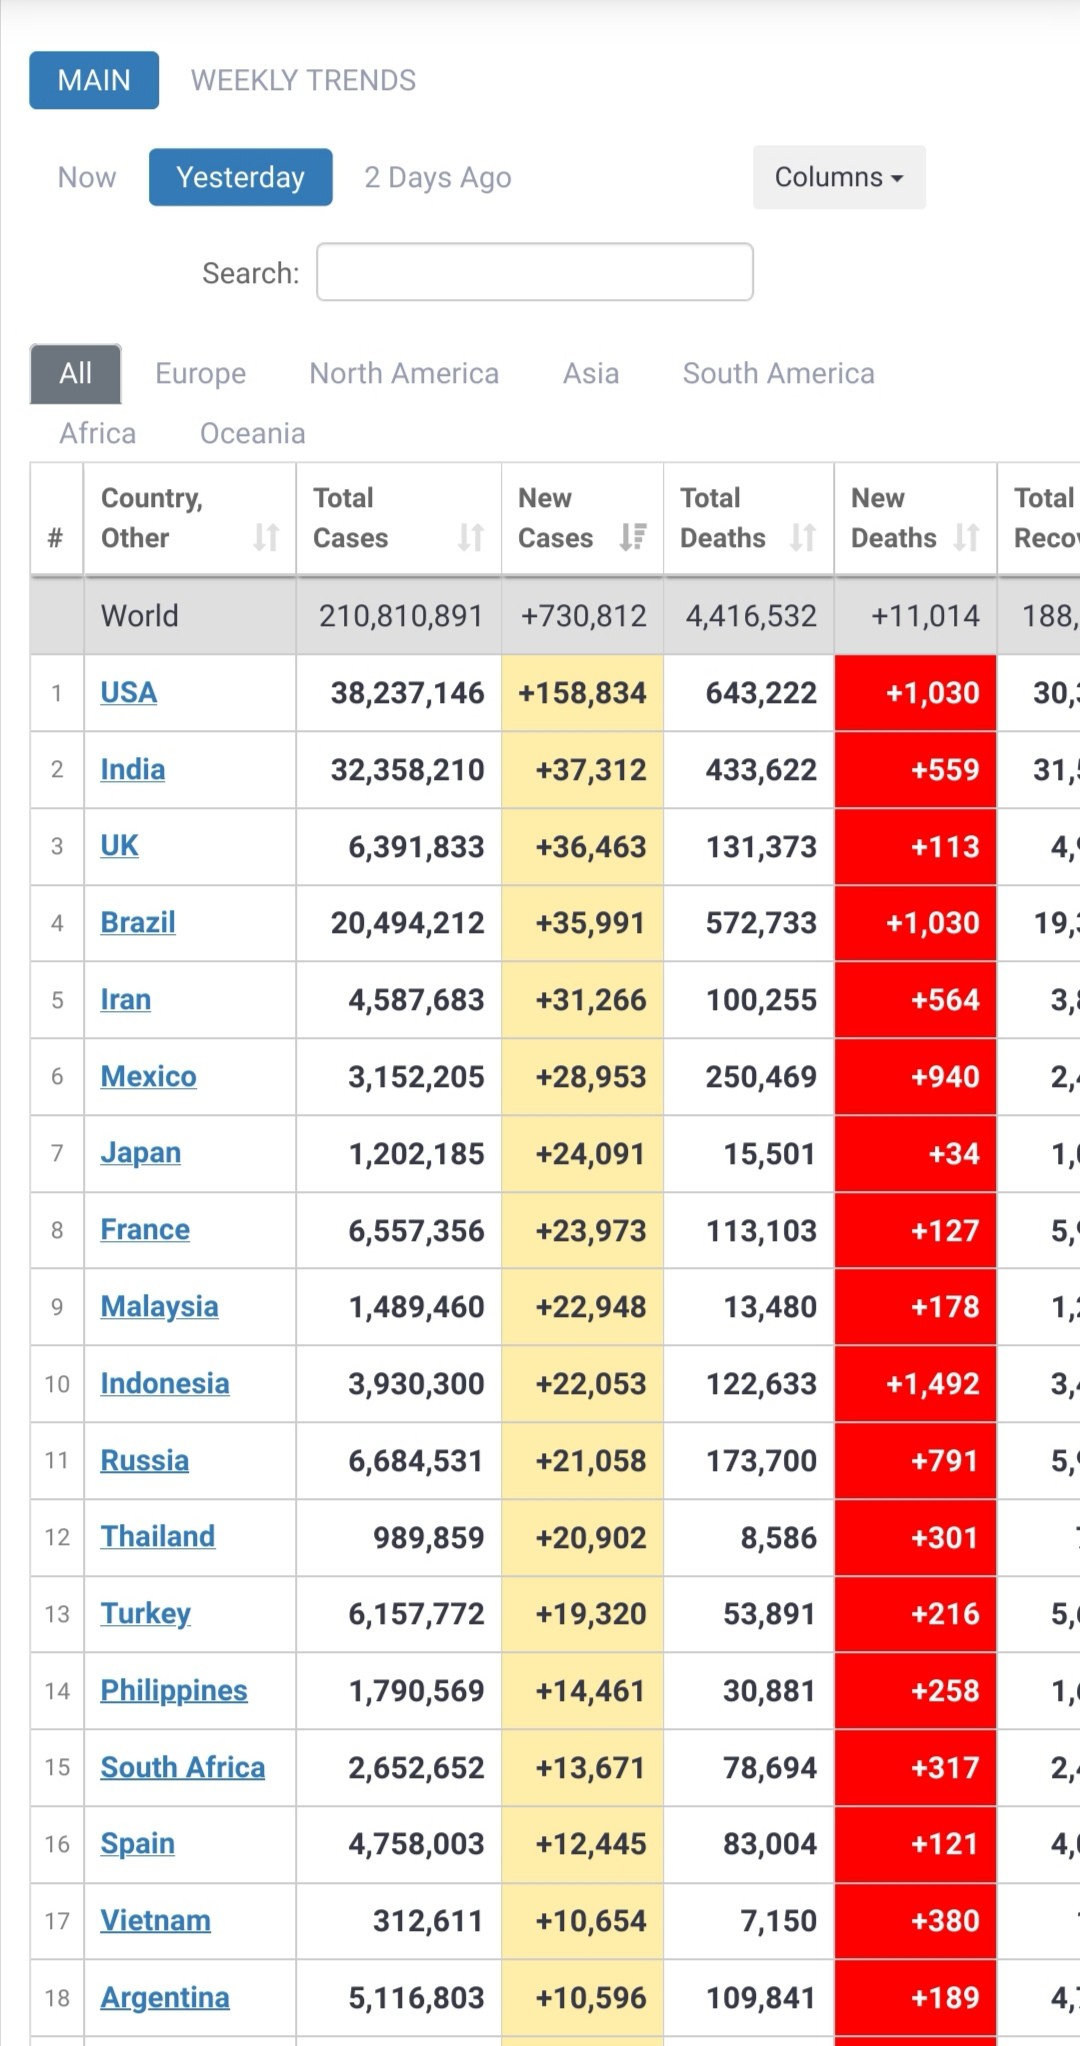Click in the Search input field
Image resolution: width=1080 pixels, height=2046 pixels.
pyautogui.click(x=534, y=272)
